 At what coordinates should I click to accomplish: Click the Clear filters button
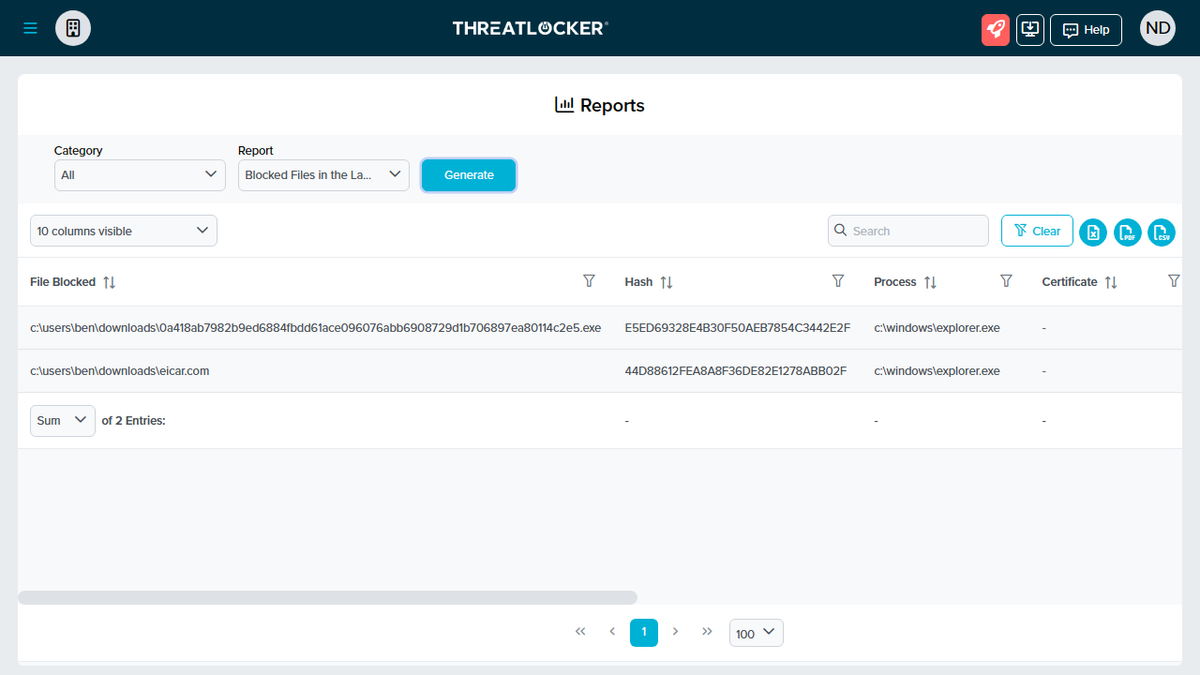point(1037,230)
